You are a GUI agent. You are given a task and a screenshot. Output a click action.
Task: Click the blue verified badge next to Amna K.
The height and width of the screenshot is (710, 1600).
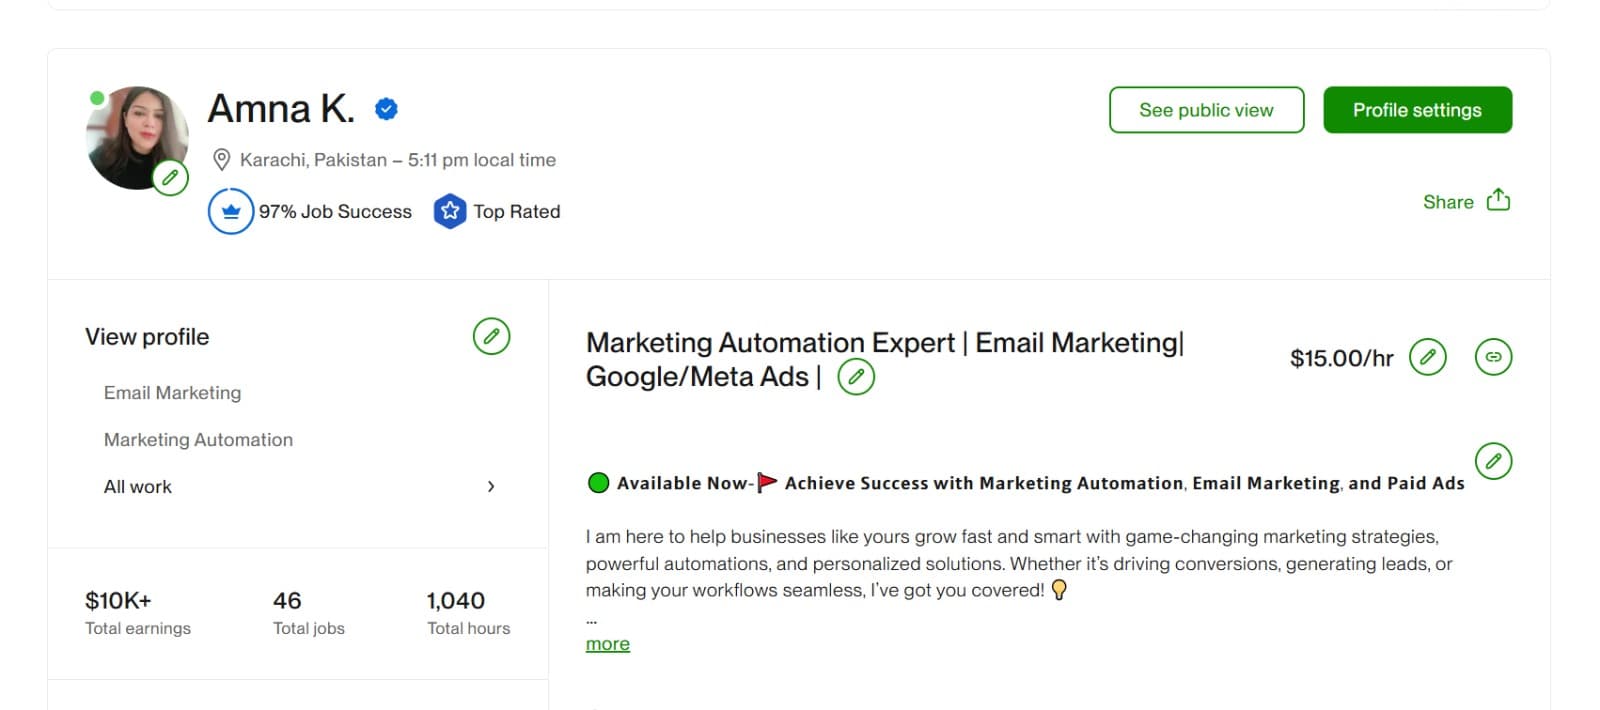click(385, 109)
